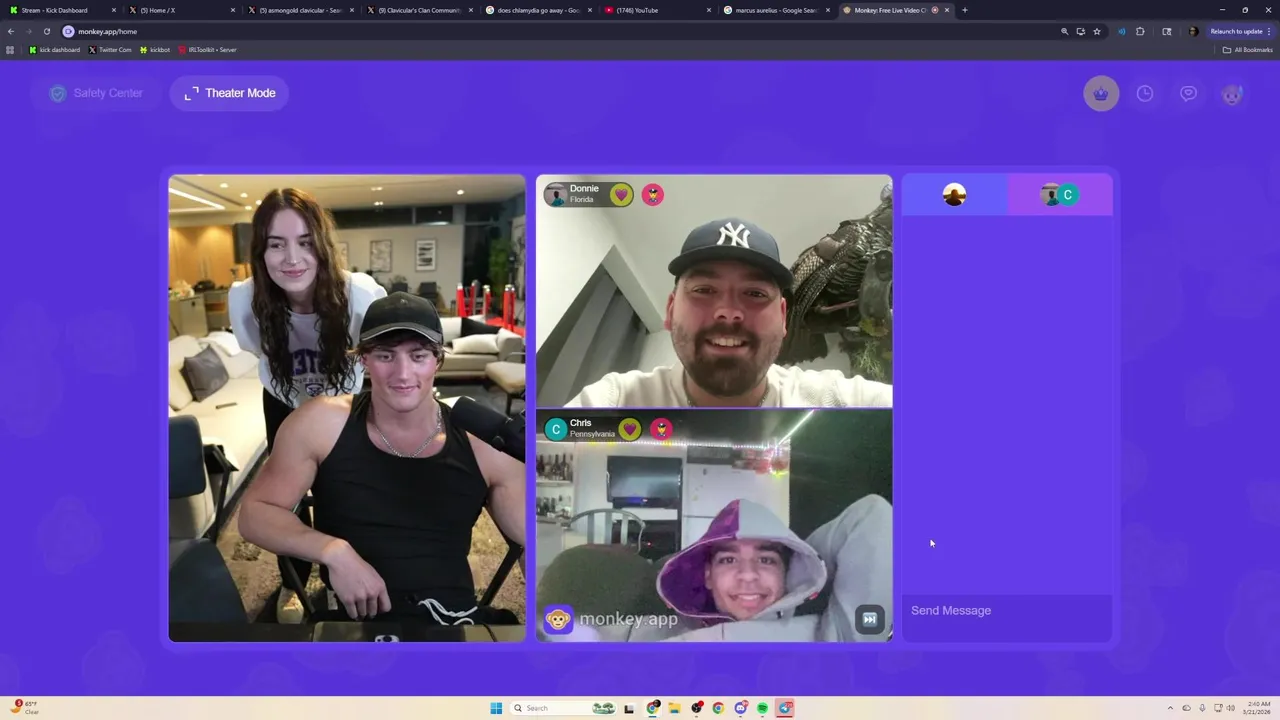The width and height of the screenshot is (1280, 720).
Task: Reload the monkey.app page
Action: tap(46, 31)
